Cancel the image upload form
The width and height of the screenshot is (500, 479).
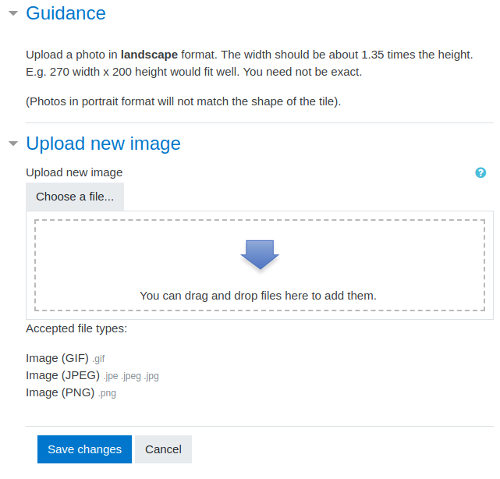[x=163, y=449]
